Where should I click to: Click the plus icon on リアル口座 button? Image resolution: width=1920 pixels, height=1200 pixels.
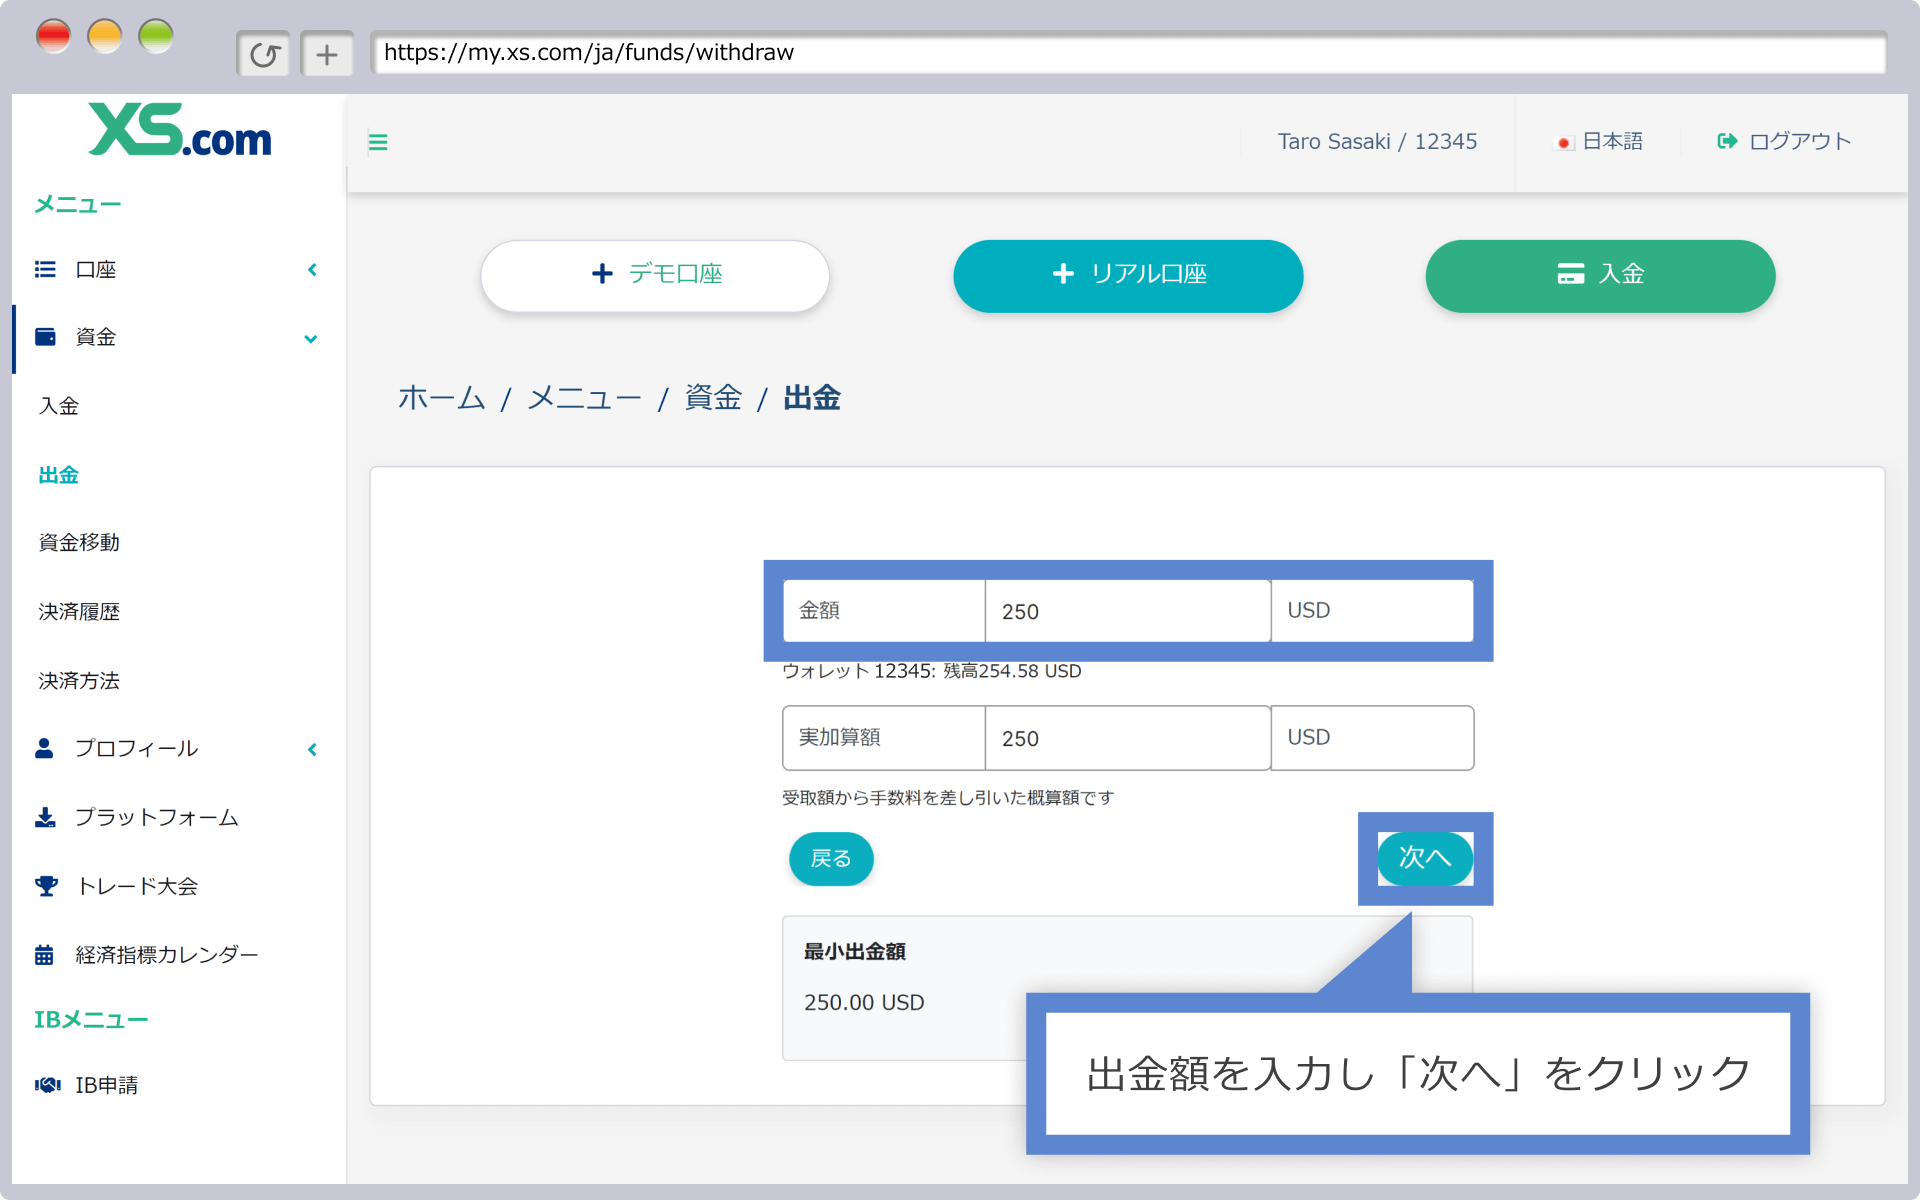tap(1063, 274)
